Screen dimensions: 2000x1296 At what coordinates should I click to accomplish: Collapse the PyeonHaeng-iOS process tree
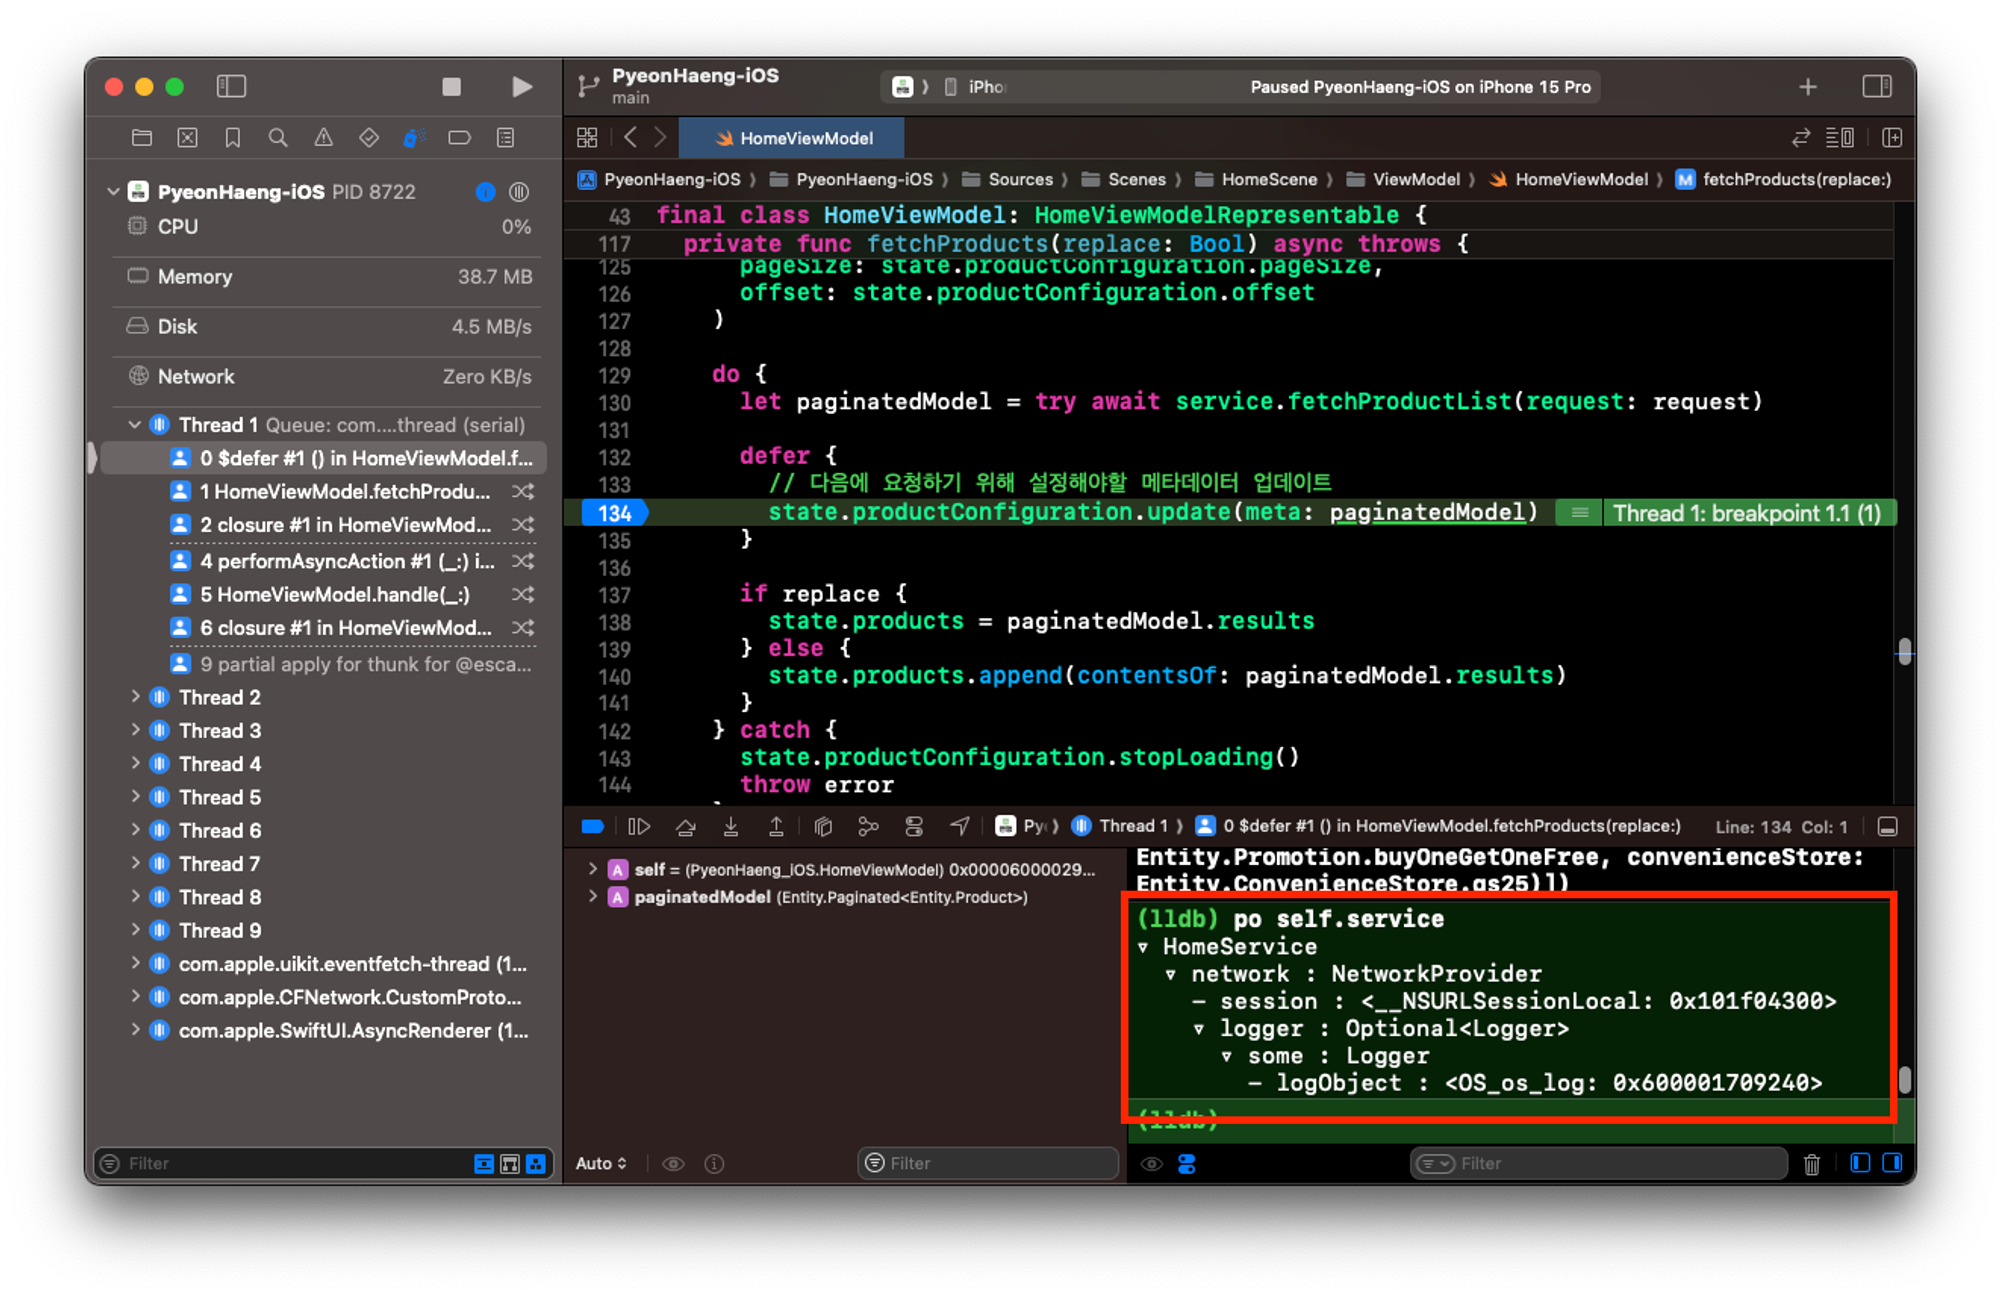tap(113, 191)
